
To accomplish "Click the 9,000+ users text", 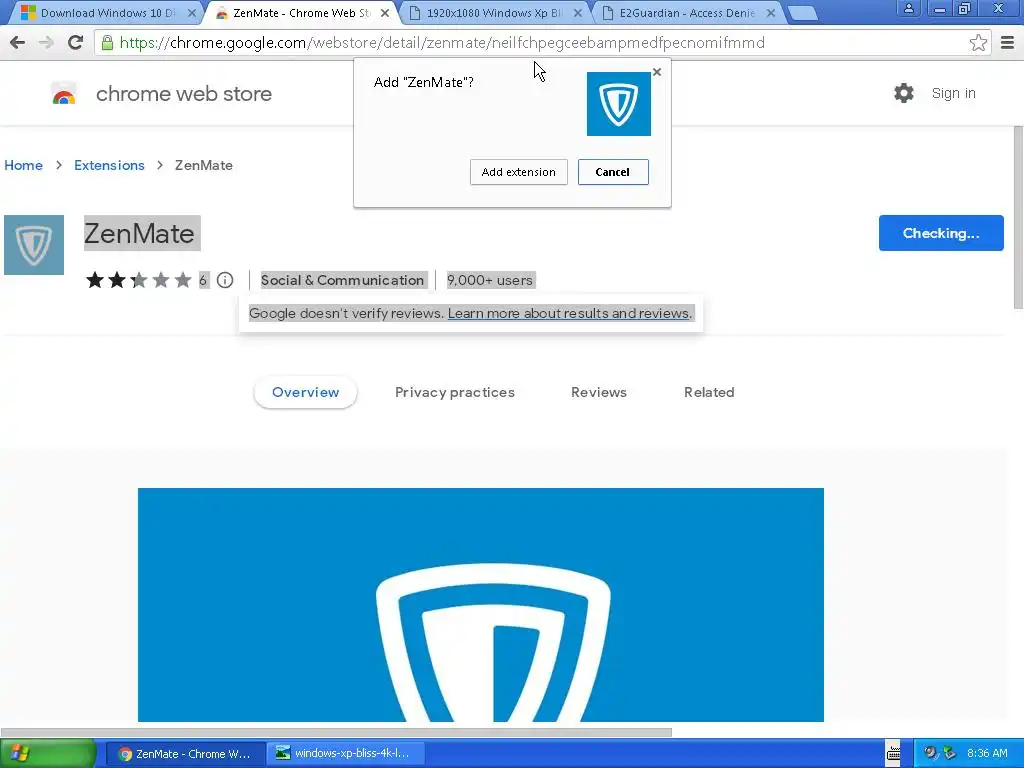I will click(490, 280).
